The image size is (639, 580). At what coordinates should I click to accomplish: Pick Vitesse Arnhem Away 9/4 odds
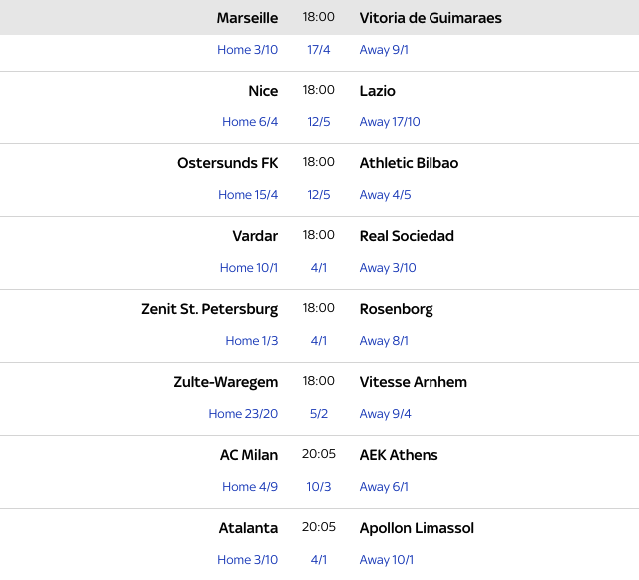coord(385,414)
